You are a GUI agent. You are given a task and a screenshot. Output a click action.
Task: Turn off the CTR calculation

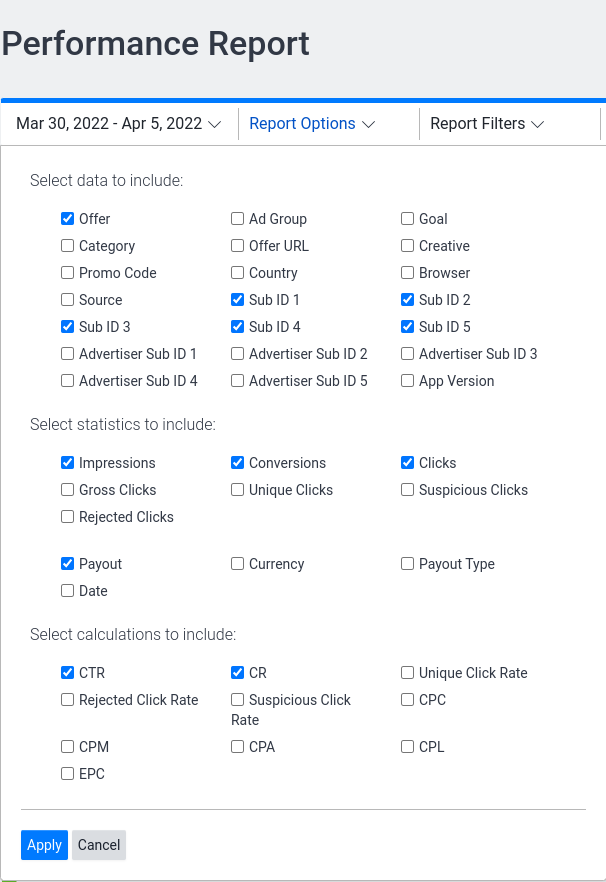[x=68, y=673]
